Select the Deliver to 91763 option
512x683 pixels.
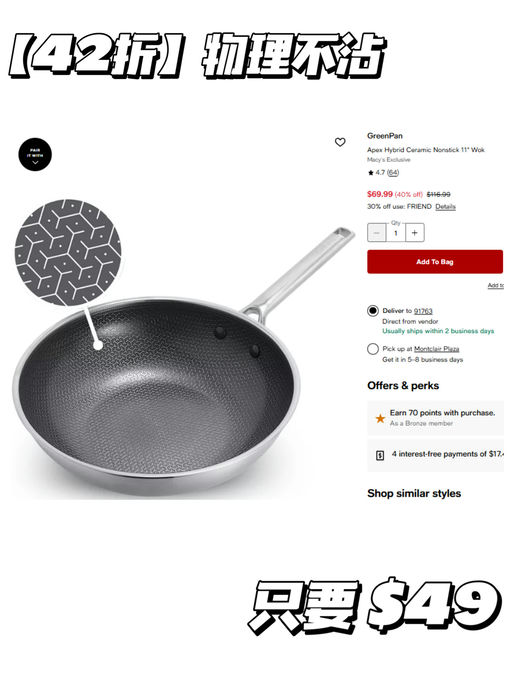pyautogui.click(x=373, y=311)
